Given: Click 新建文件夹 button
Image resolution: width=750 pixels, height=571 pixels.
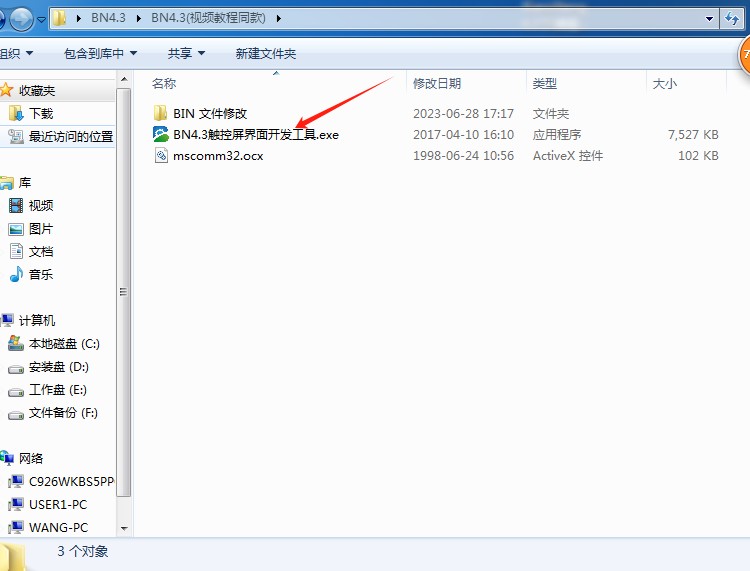Looking at the screenshot, I should (x=265, y=54).
